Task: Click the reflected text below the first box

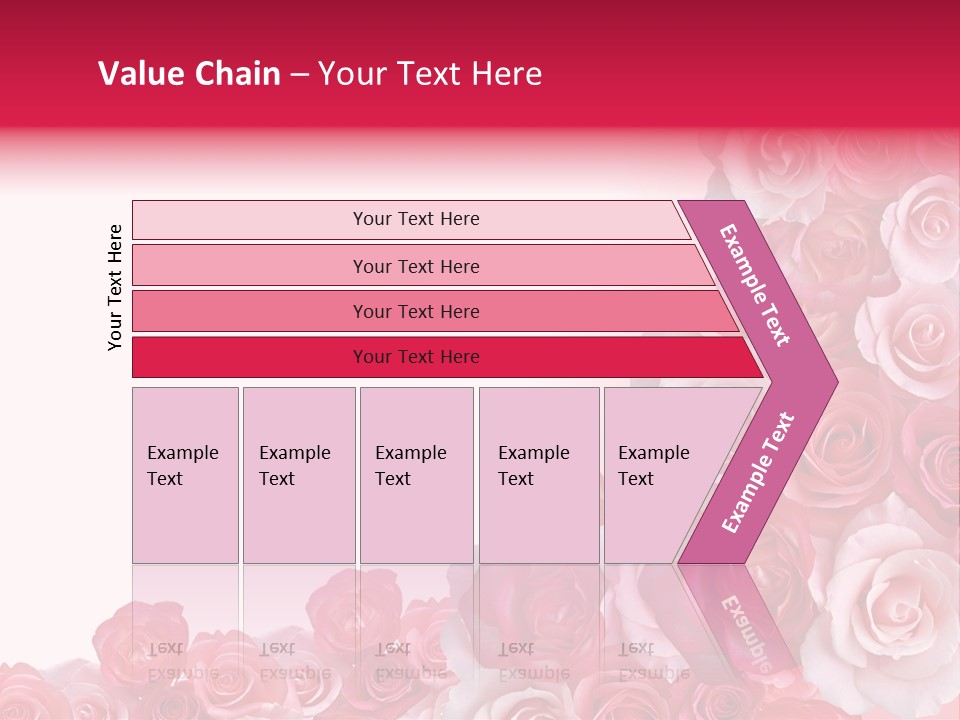Action: point(183,660)
